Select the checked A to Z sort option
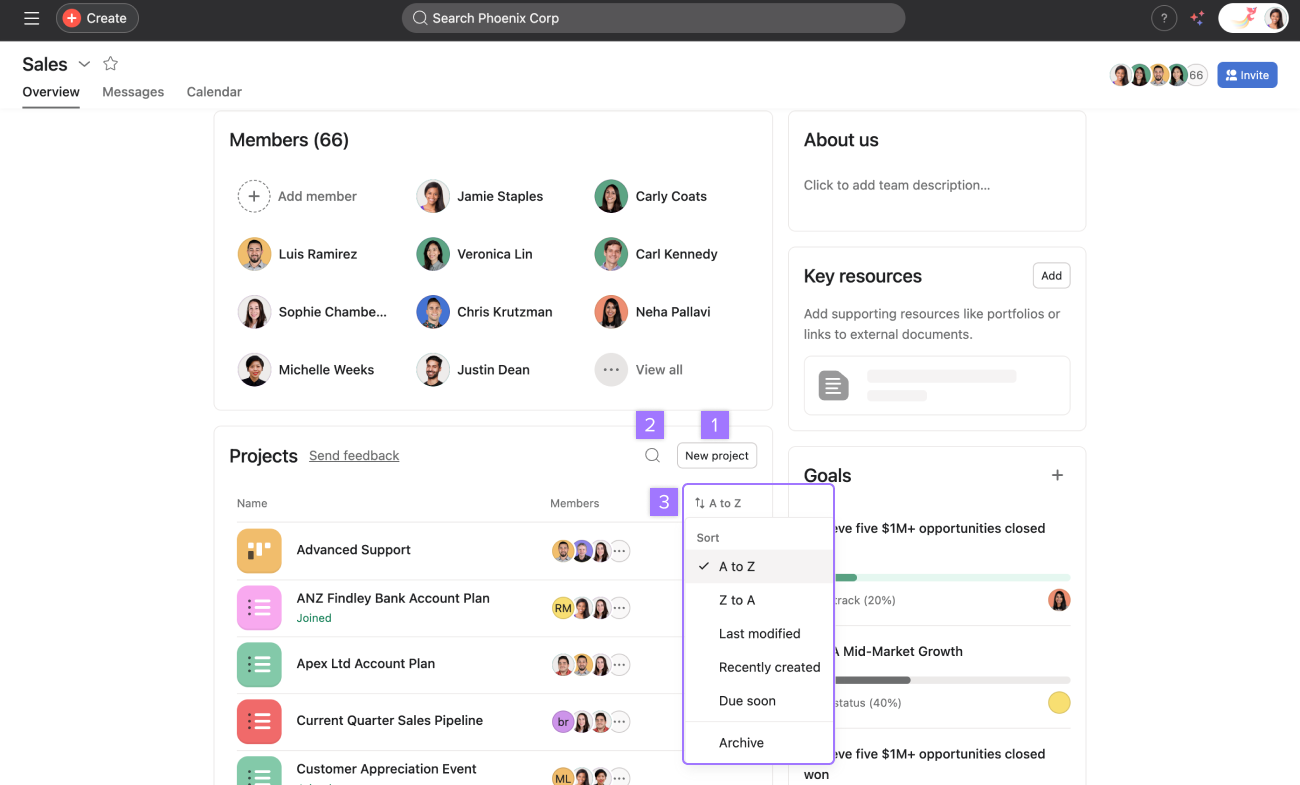 coord(737,567)
